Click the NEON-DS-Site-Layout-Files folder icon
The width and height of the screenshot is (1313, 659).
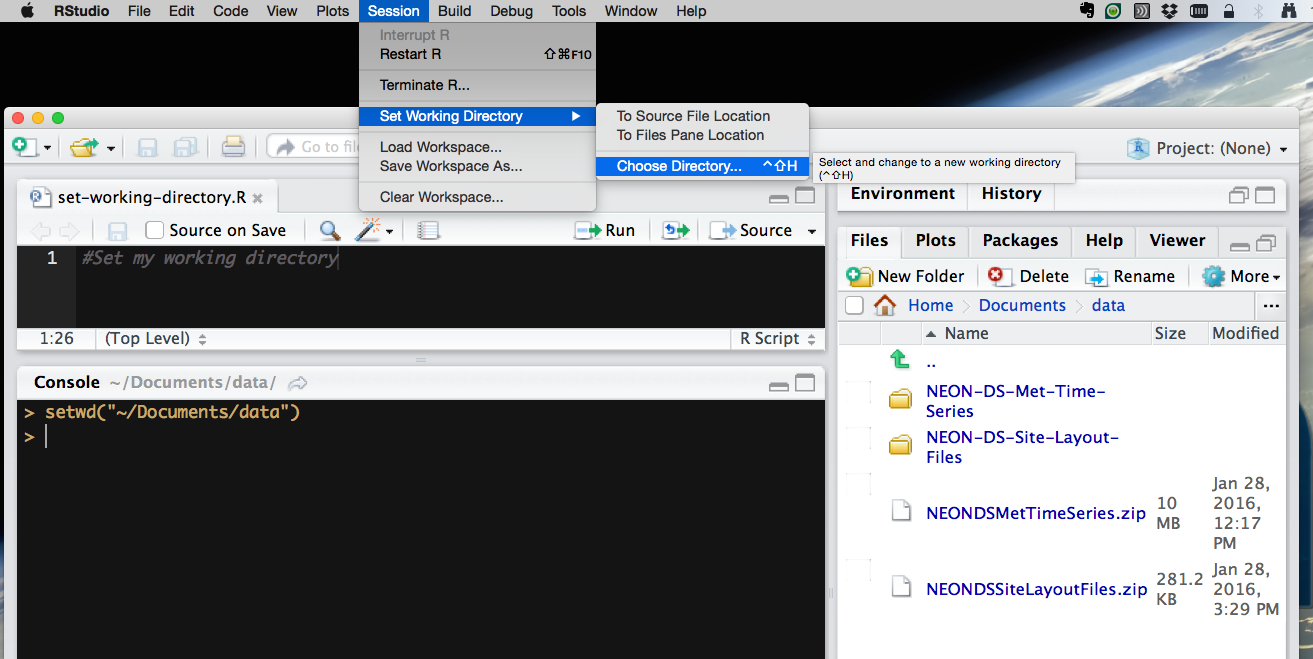[x=901, y=446]
